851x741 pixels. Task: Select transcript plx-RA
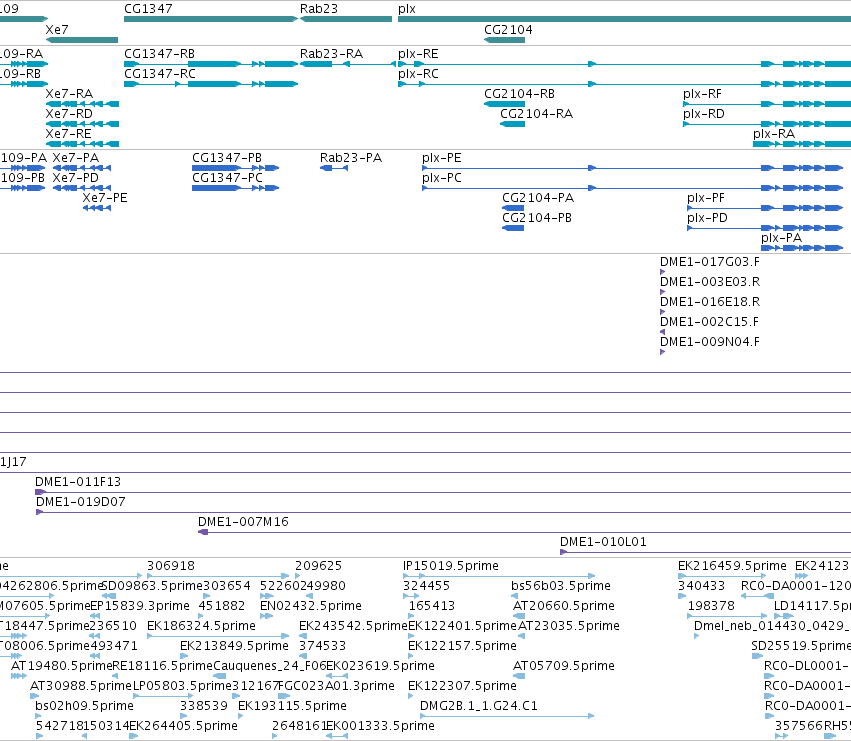tap(802, 144)
